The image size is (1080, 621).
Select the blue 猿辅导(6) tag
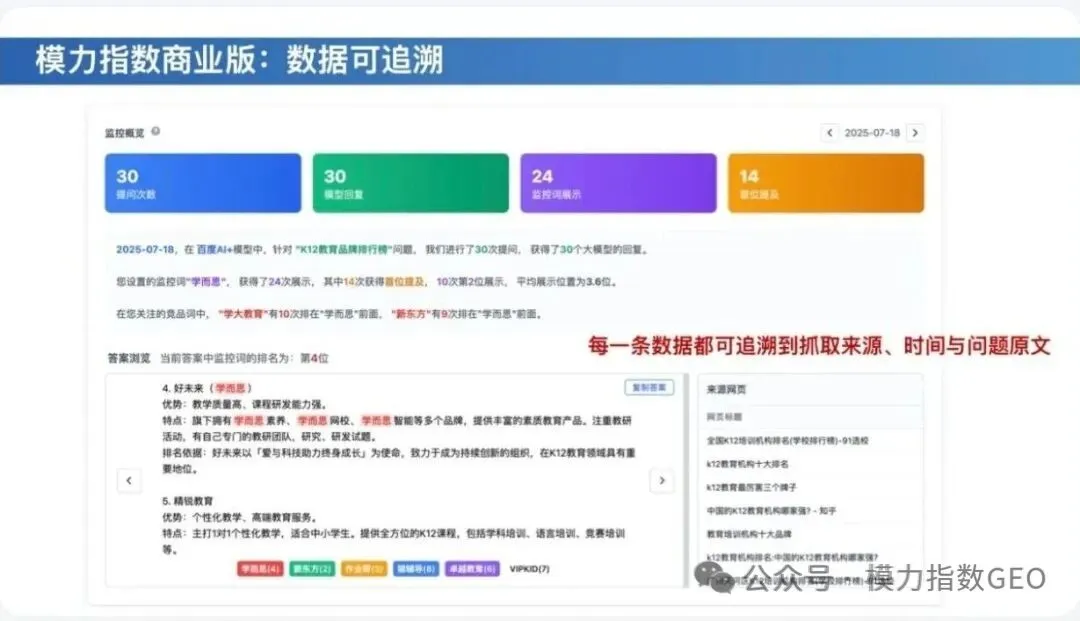click(x=416, y=569)
